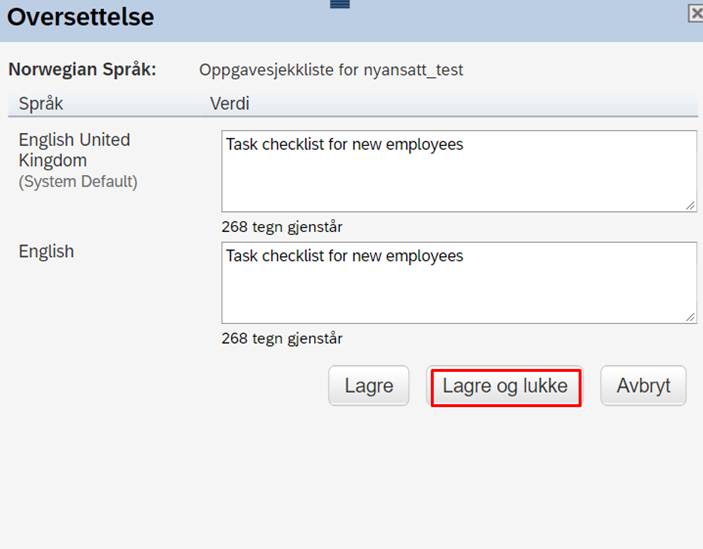Click the (System Default) note
Viewport: 703px width, 549px height.
click(x=78, y=182)
